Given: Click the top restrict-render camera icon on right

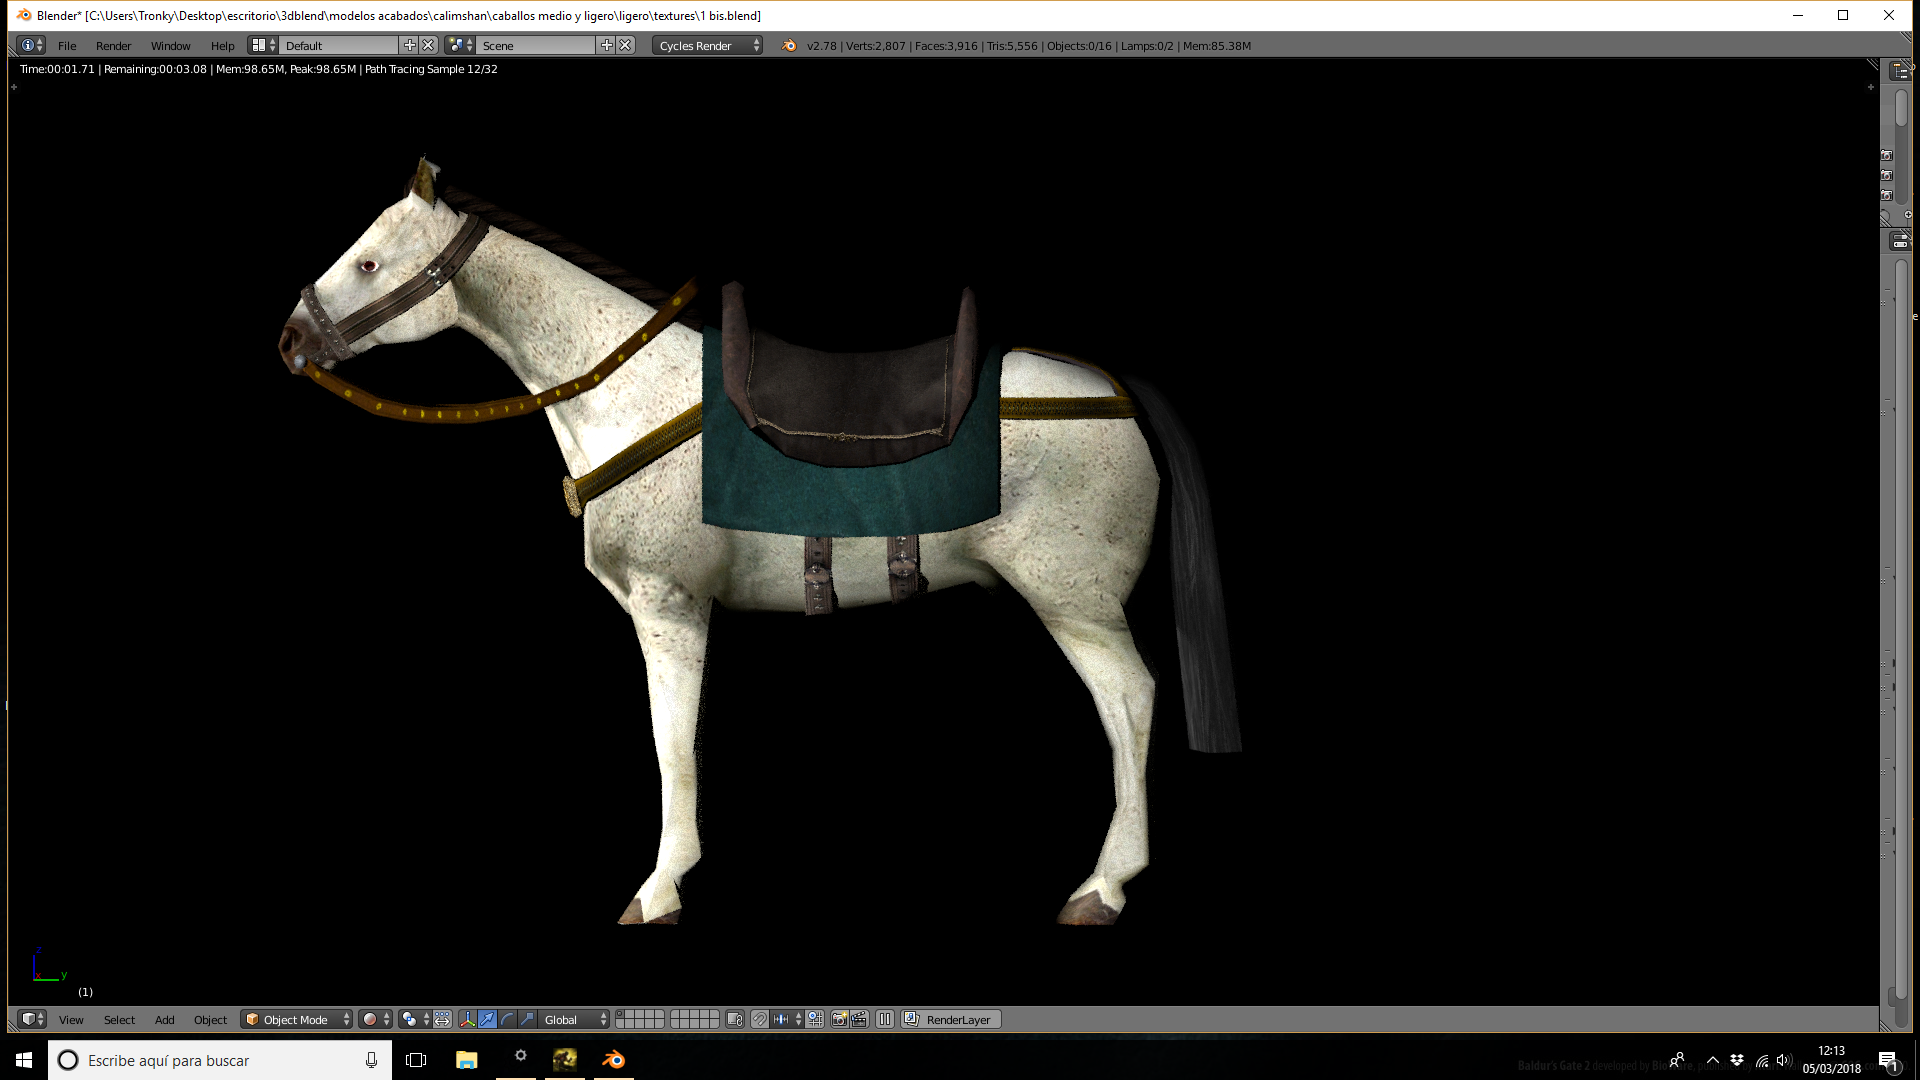Looking at the screenshot, I should tap(1887, 155).
